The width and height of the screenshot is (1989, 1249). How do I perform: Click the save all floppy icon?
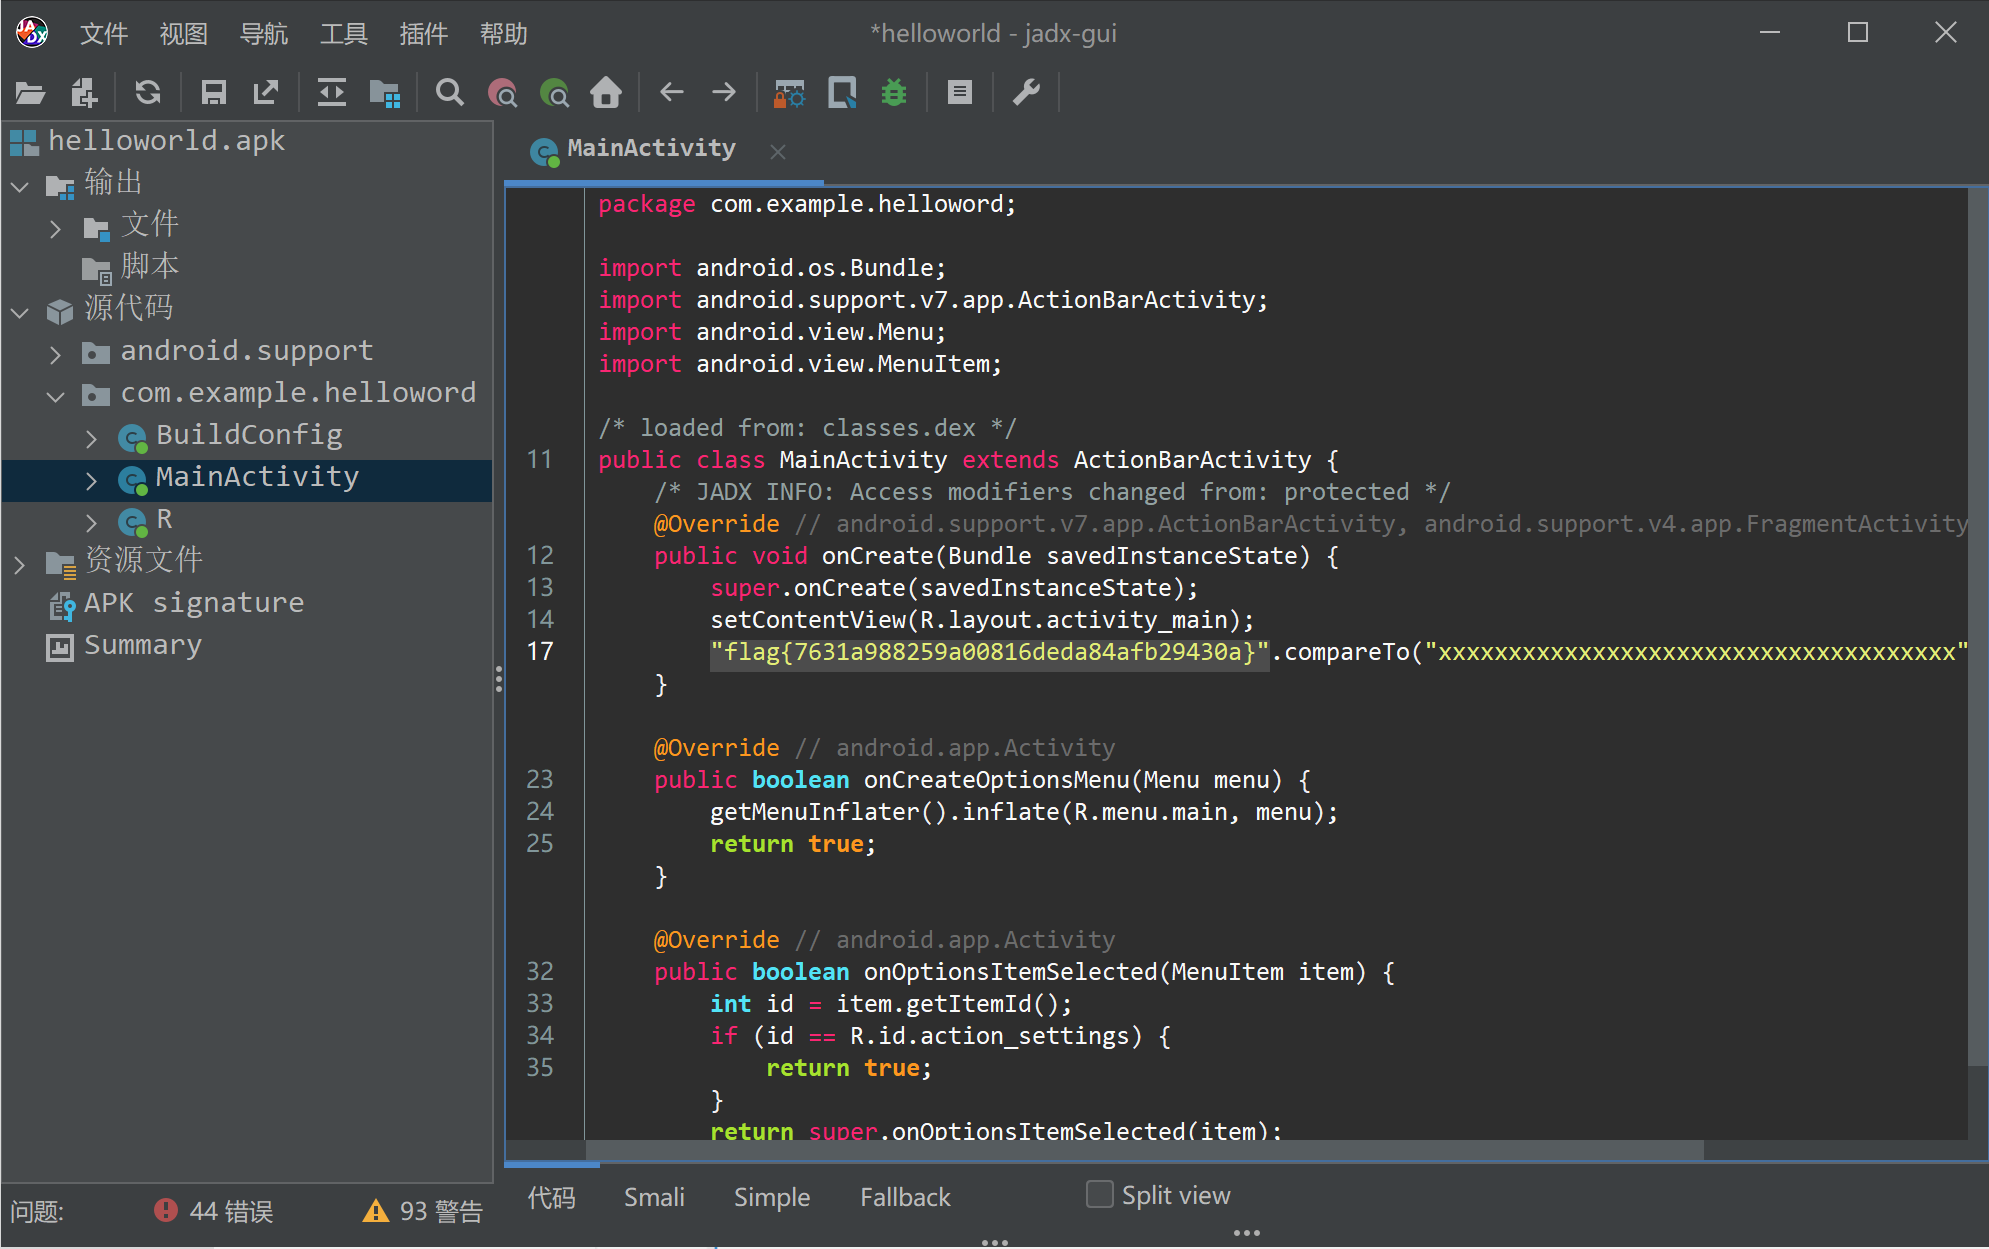(213, 93)
